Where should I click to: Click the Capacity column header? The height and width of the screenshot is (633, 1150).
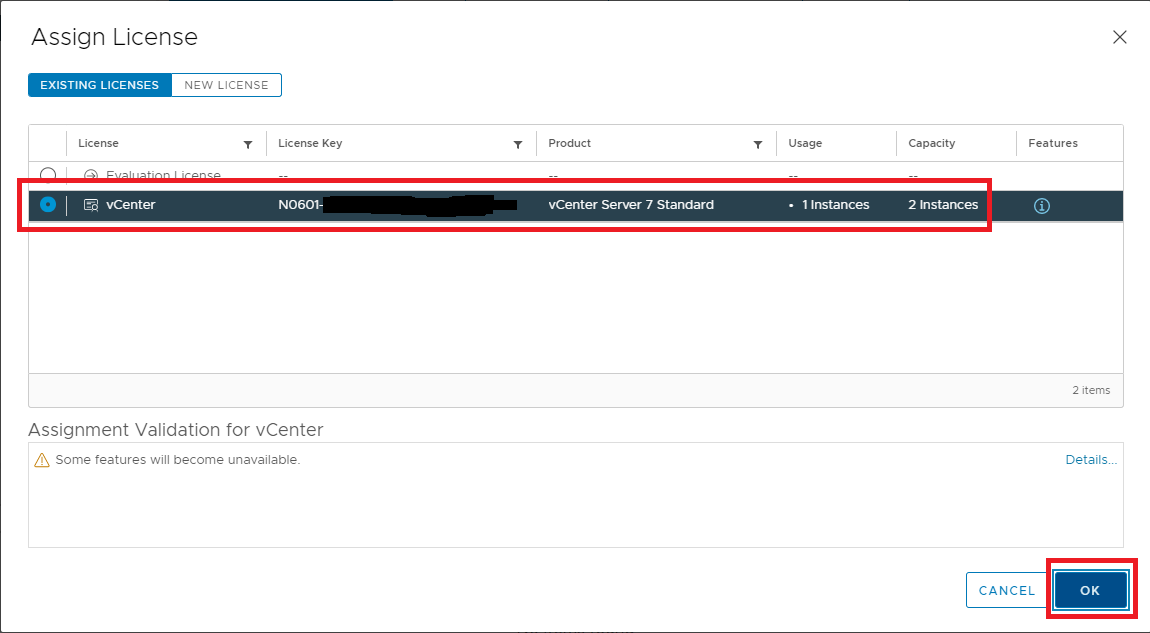pos(931,143)
